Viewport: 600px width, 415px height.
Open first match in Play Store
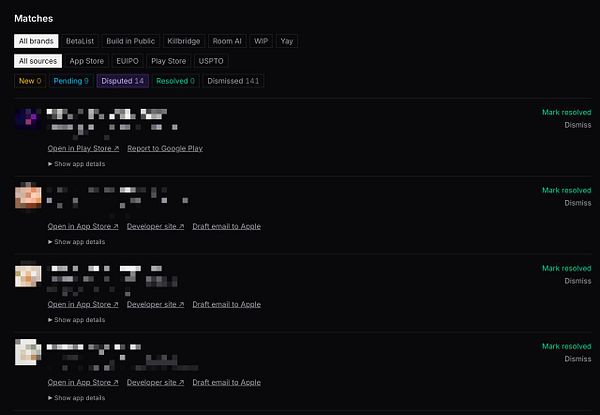pyautogui.click(x=83, y=148)
